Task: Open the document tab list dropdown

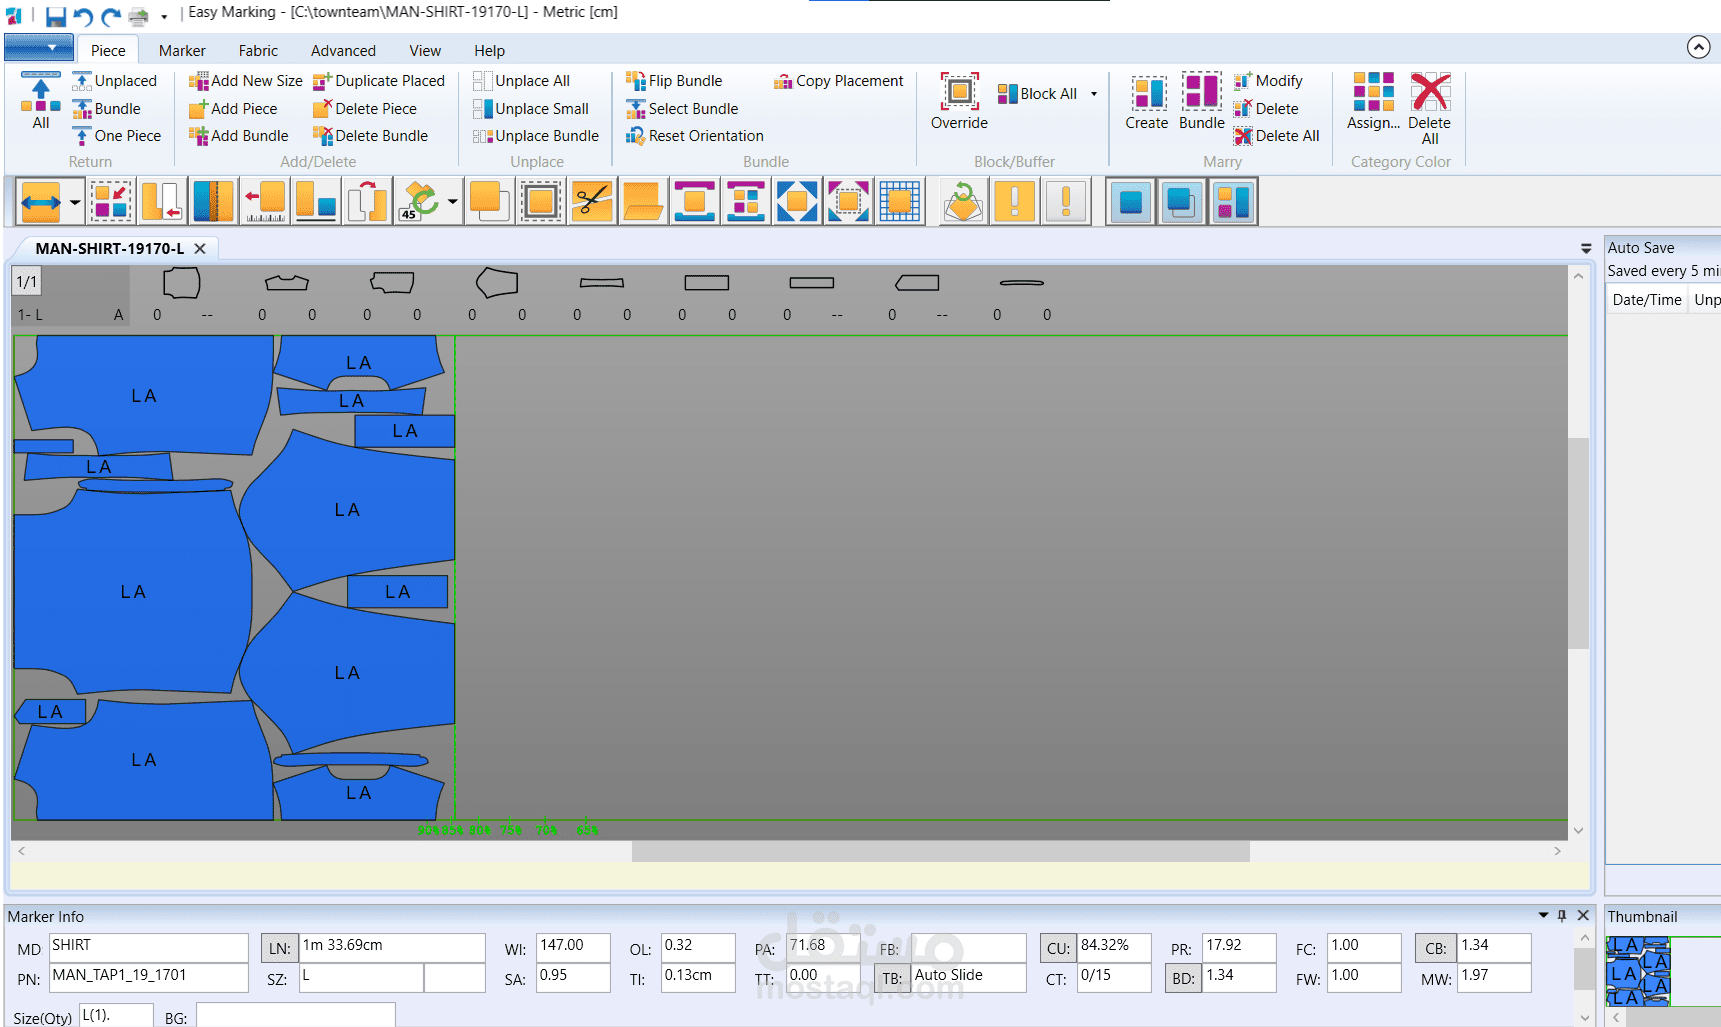Action: [1586, 248]
